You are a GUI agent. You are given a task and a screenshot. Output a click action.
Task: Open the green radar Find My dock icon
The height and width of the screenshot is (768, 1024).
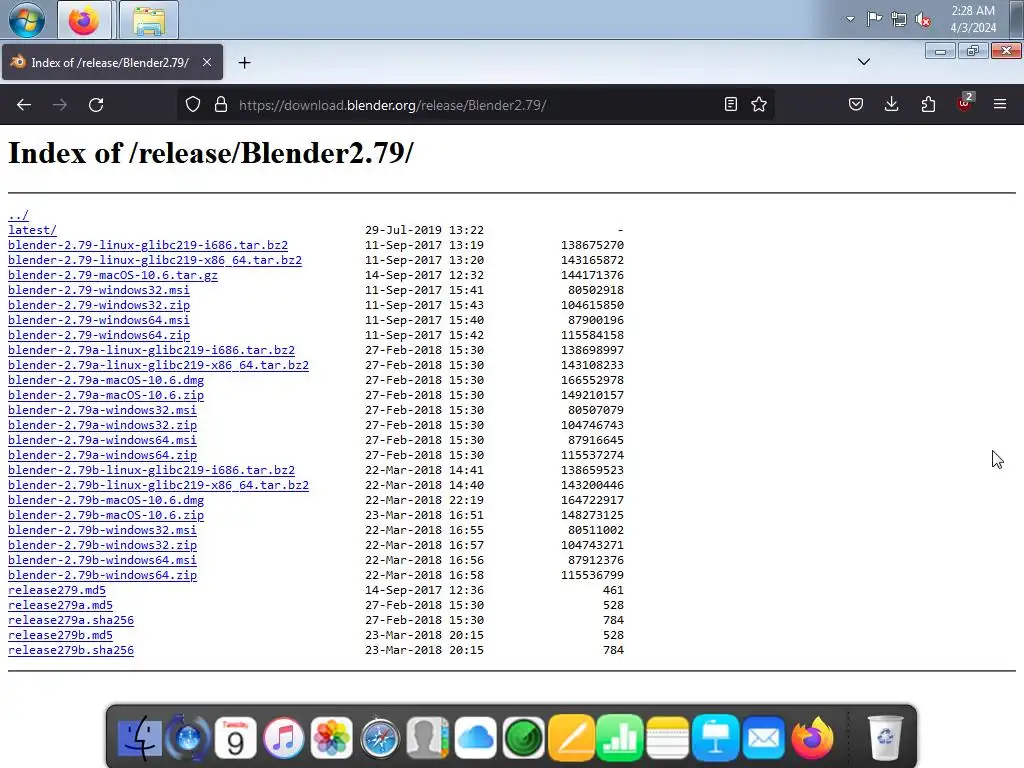click(523, 739)
